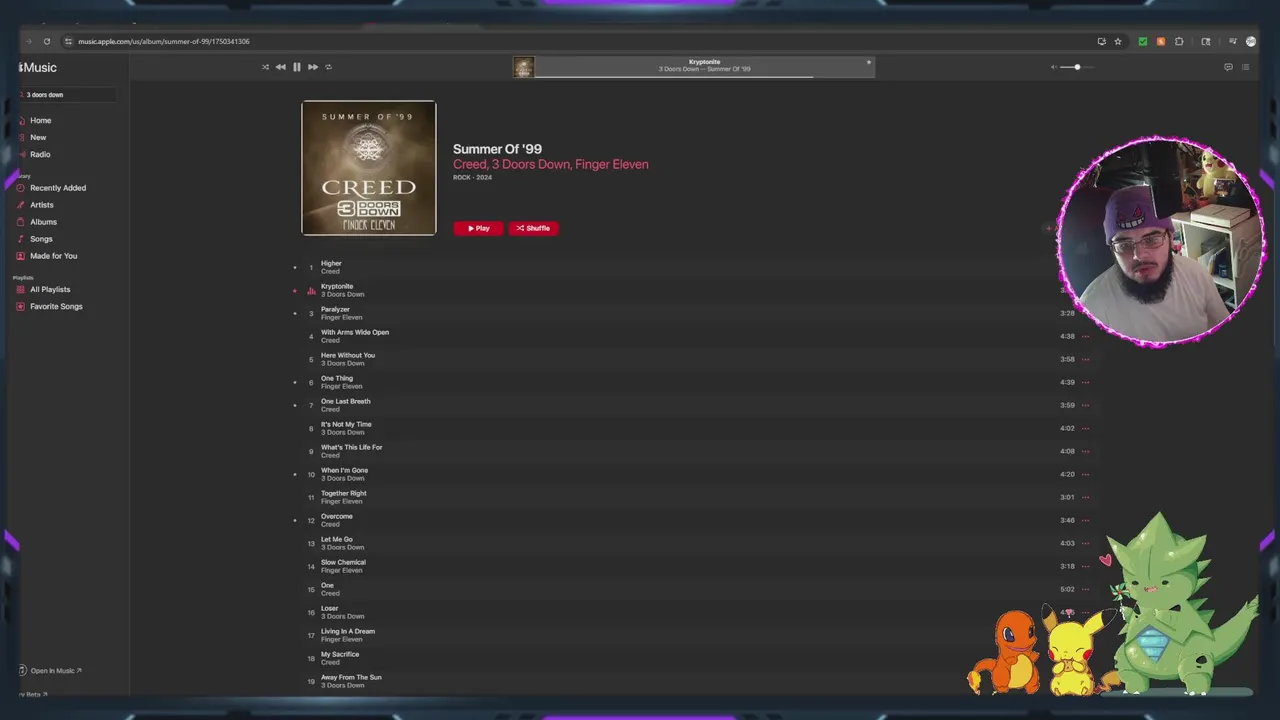Open Radio in the sidebar
The width and height of the screenshot is (1280, 720).
coord(40,154)
